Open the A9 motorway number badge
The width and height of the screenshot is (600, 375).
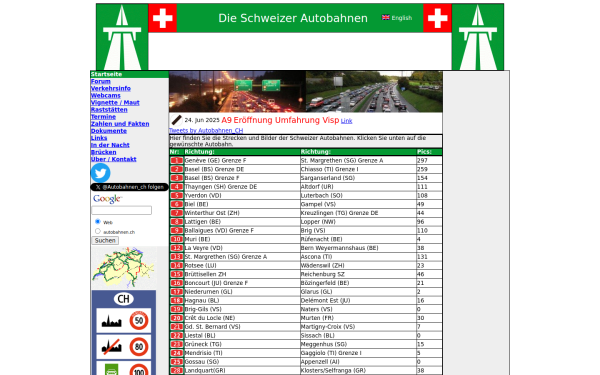pyautogui.click(x=177, y=231)
